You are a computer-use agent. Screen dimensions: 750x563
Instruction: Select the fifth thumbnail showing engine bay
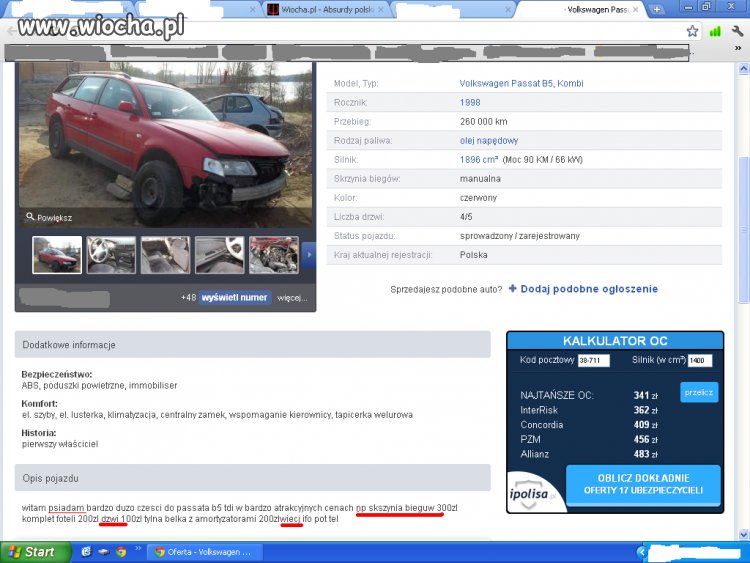pos(274,255)
